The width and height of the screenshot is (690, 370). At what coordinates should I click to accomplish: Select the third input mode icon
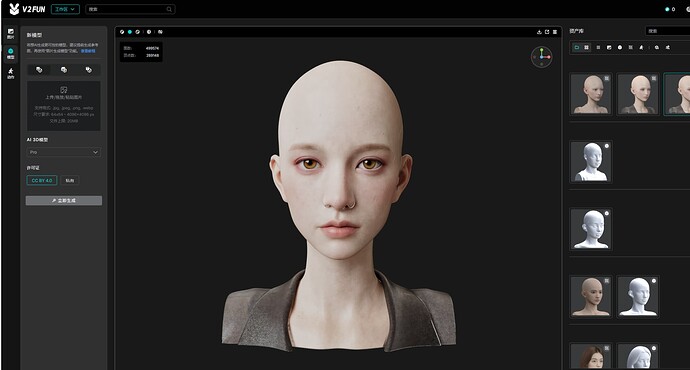(88, 70)
